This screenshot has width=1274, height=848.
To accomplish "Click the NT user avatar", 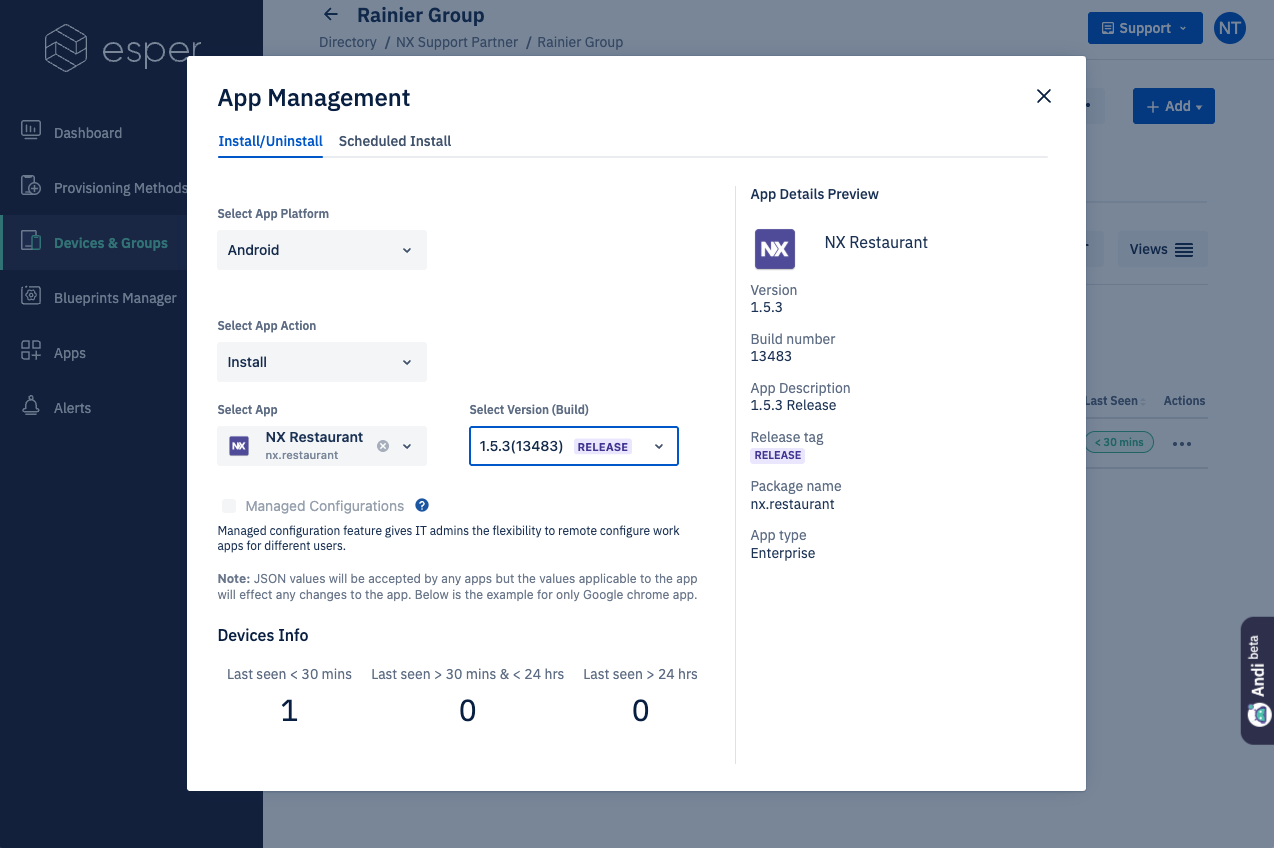I will (x=1229, y=28).
